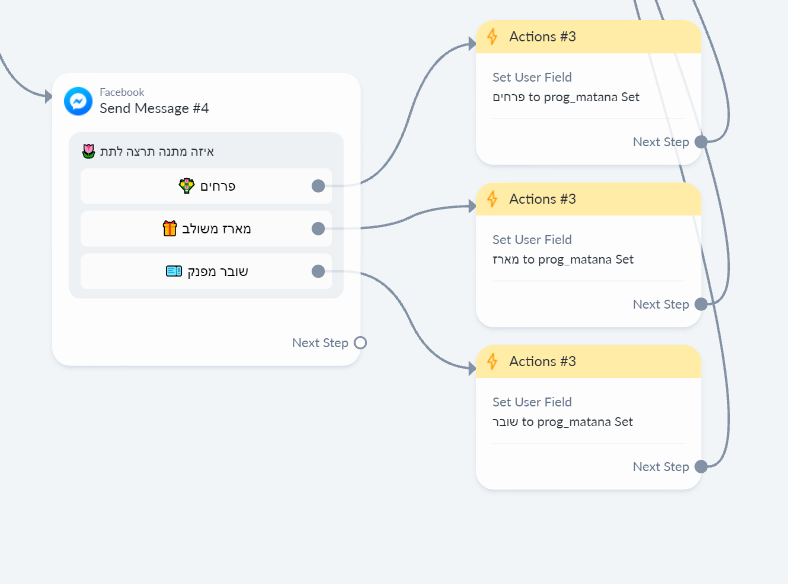Open the Send Message #4 node title

[154, 108]
